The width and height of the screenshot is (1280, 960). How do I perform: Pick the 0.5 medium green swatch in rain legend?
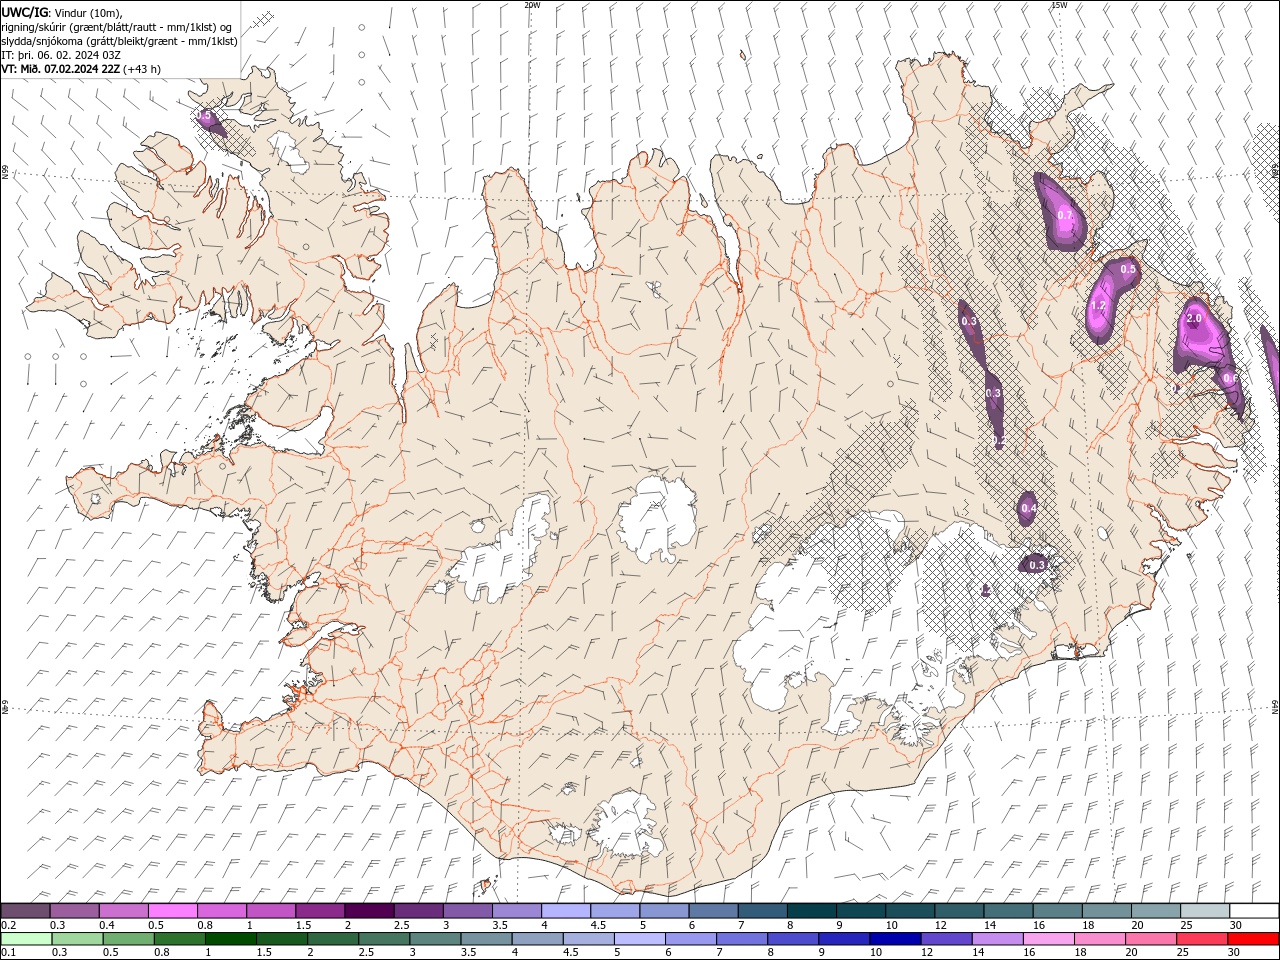128,939
